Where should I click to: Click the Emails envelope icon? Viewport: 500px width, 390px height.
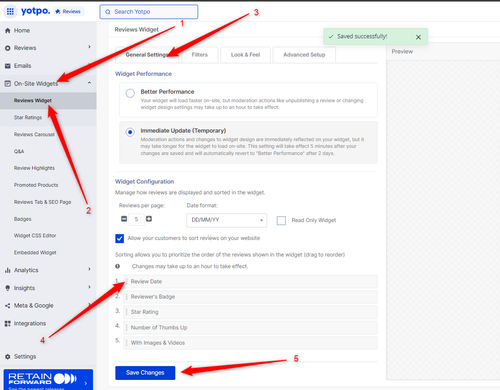click(x=8, y=66)
